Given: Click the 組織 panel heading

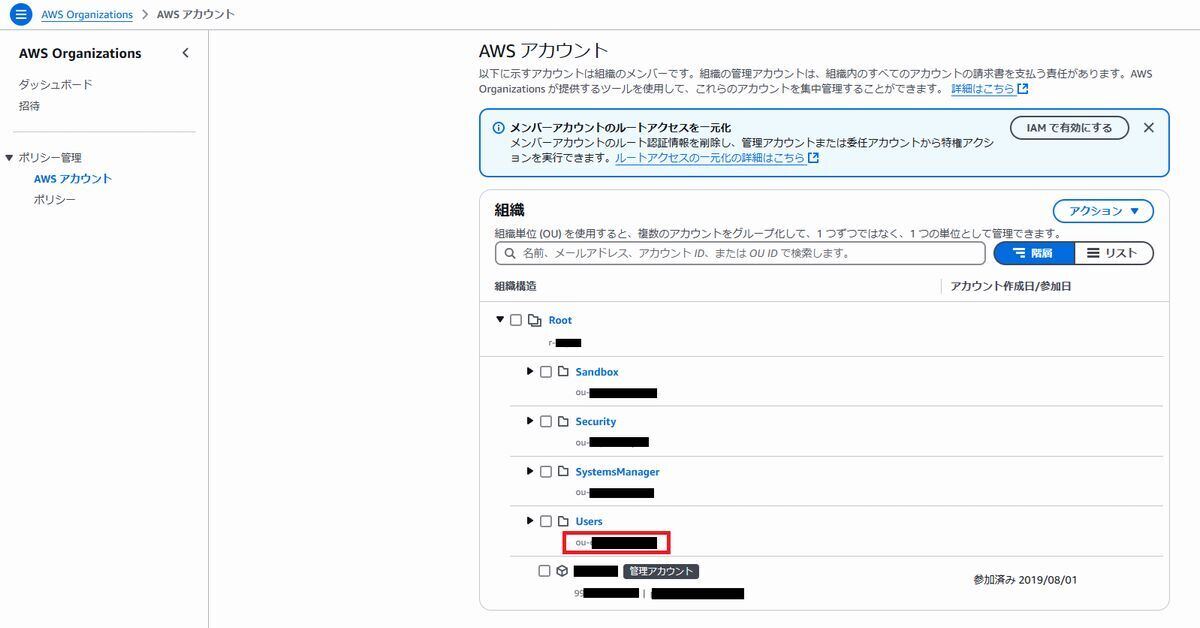Looking at the screenshot, I should [509, 210].
